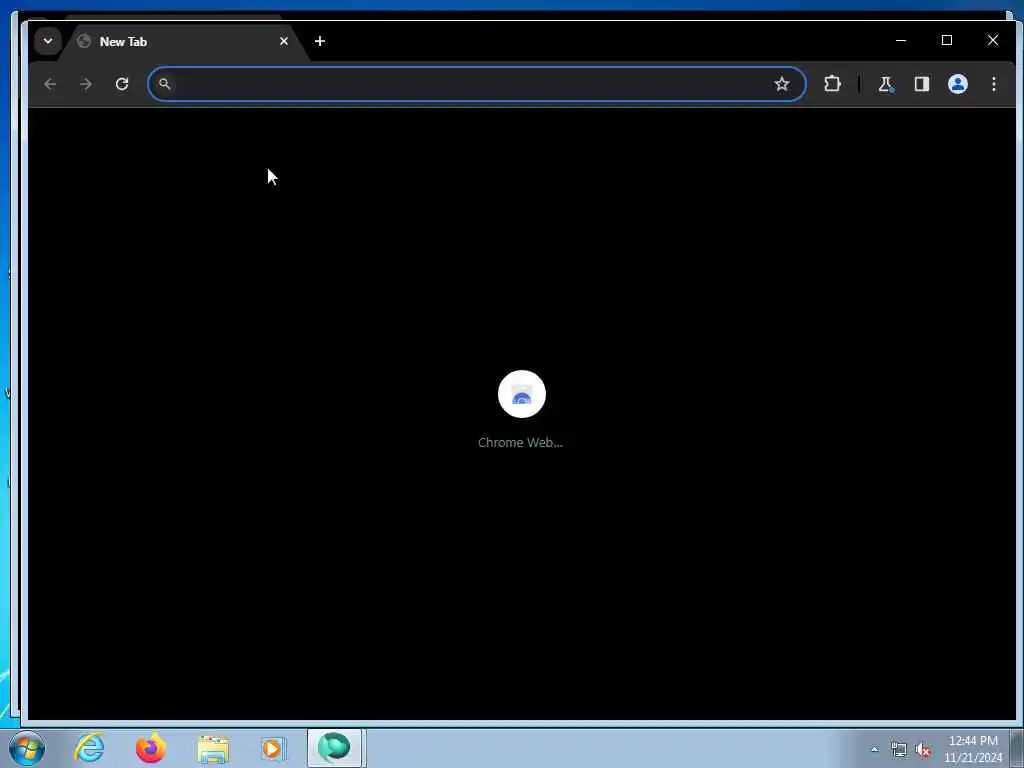Minimize the Chrome window
This screenshot has height=768, width=1024.
901,40
